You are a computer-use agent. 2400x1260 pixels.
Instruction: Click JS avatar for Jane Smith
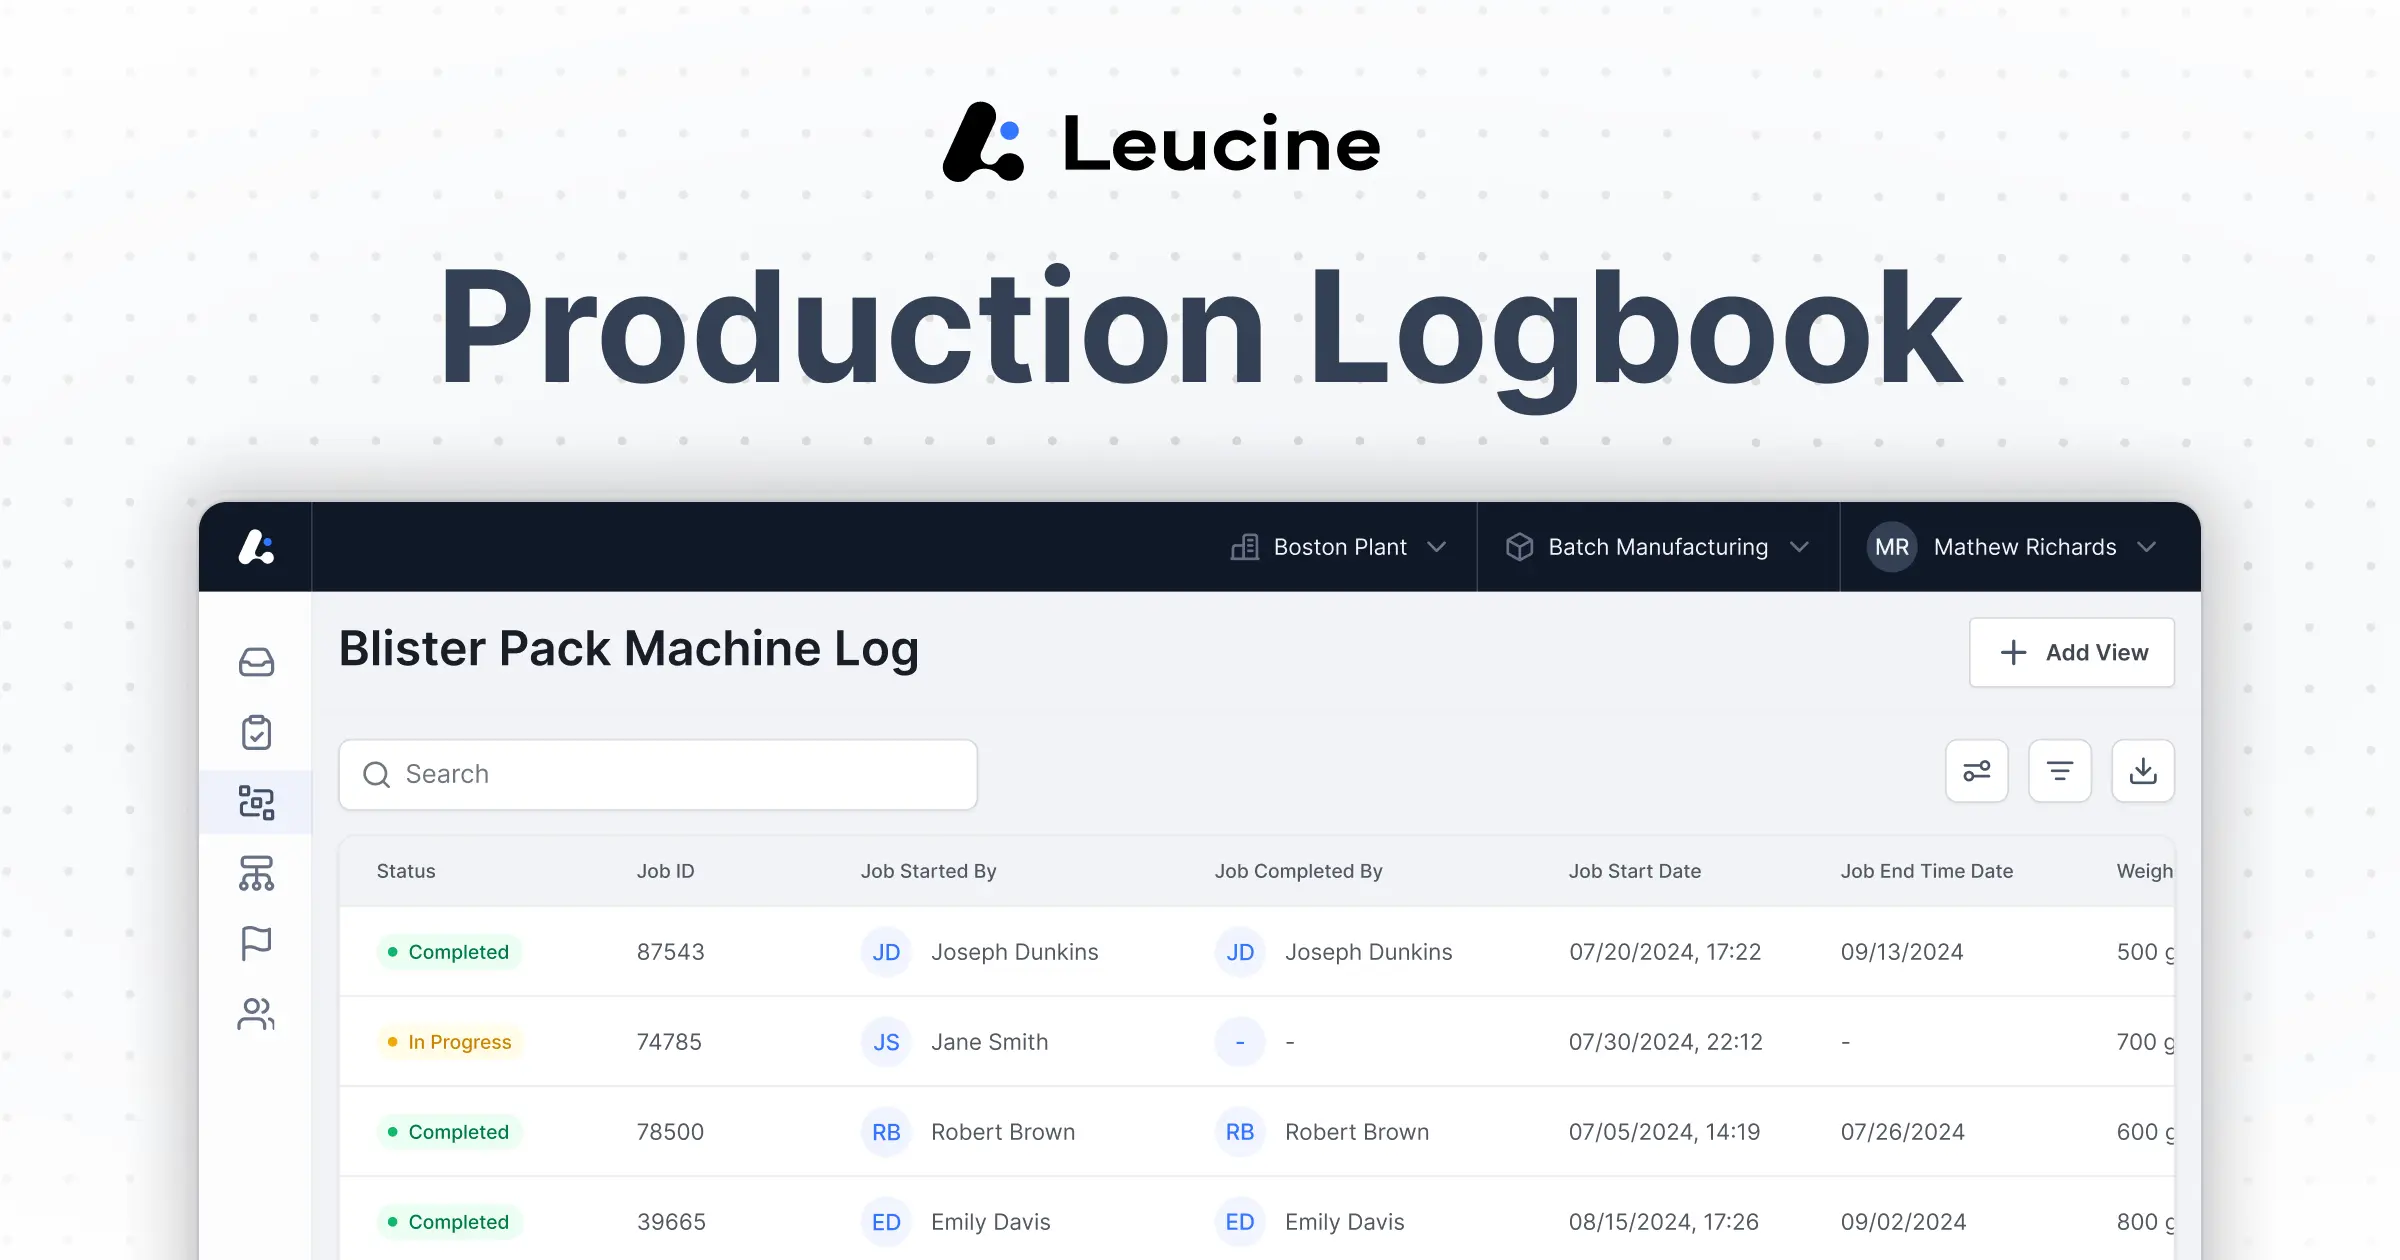pyautogui.click(x=886, y=1042)
